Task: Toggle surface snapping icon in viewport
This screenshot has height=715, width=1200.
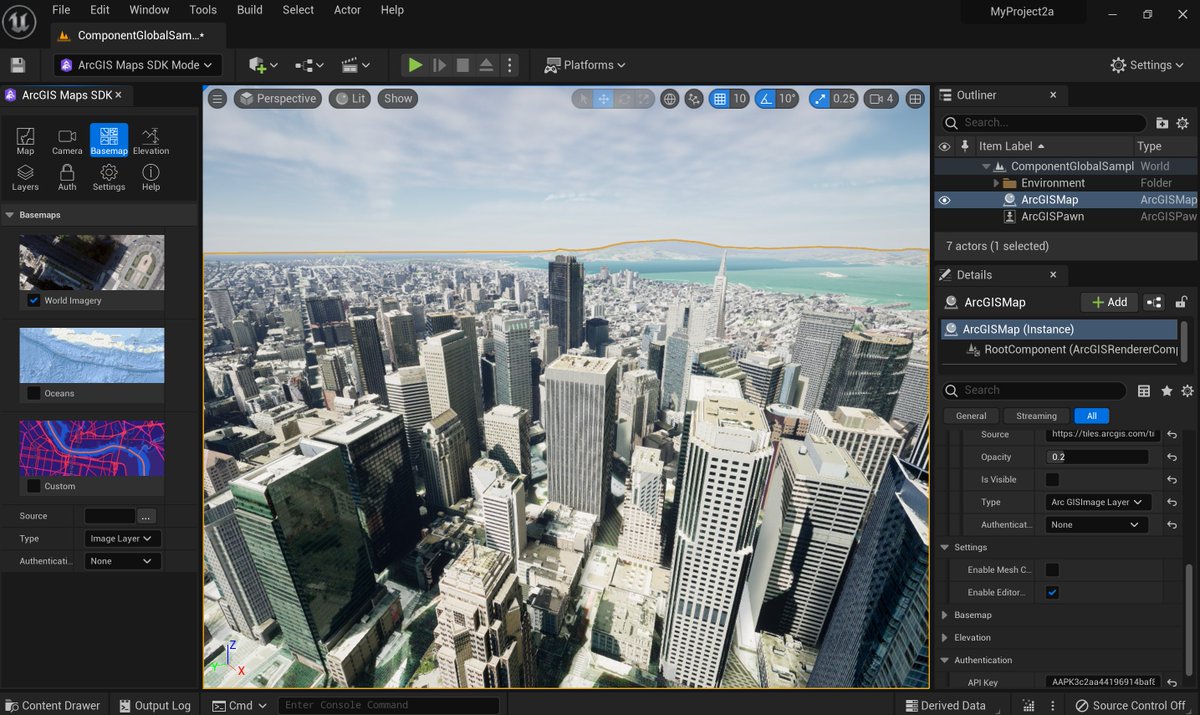Action: [694, 99]
